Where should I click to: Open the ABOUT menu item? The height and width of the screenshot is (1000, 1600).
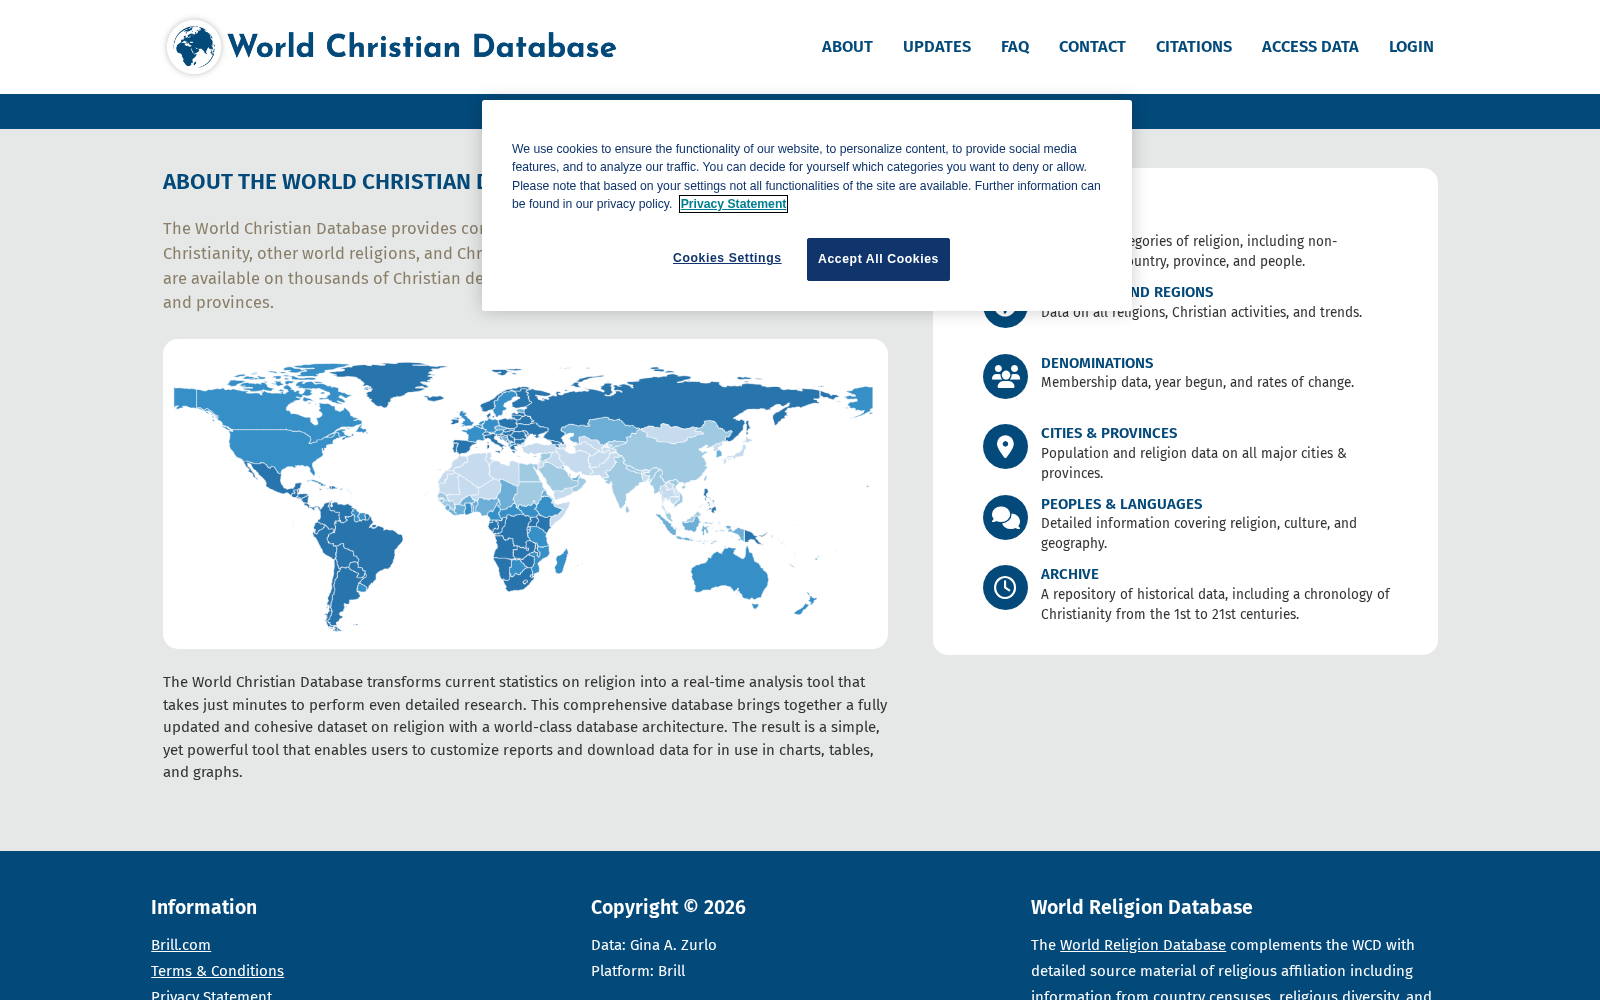[x=847, y=47]
